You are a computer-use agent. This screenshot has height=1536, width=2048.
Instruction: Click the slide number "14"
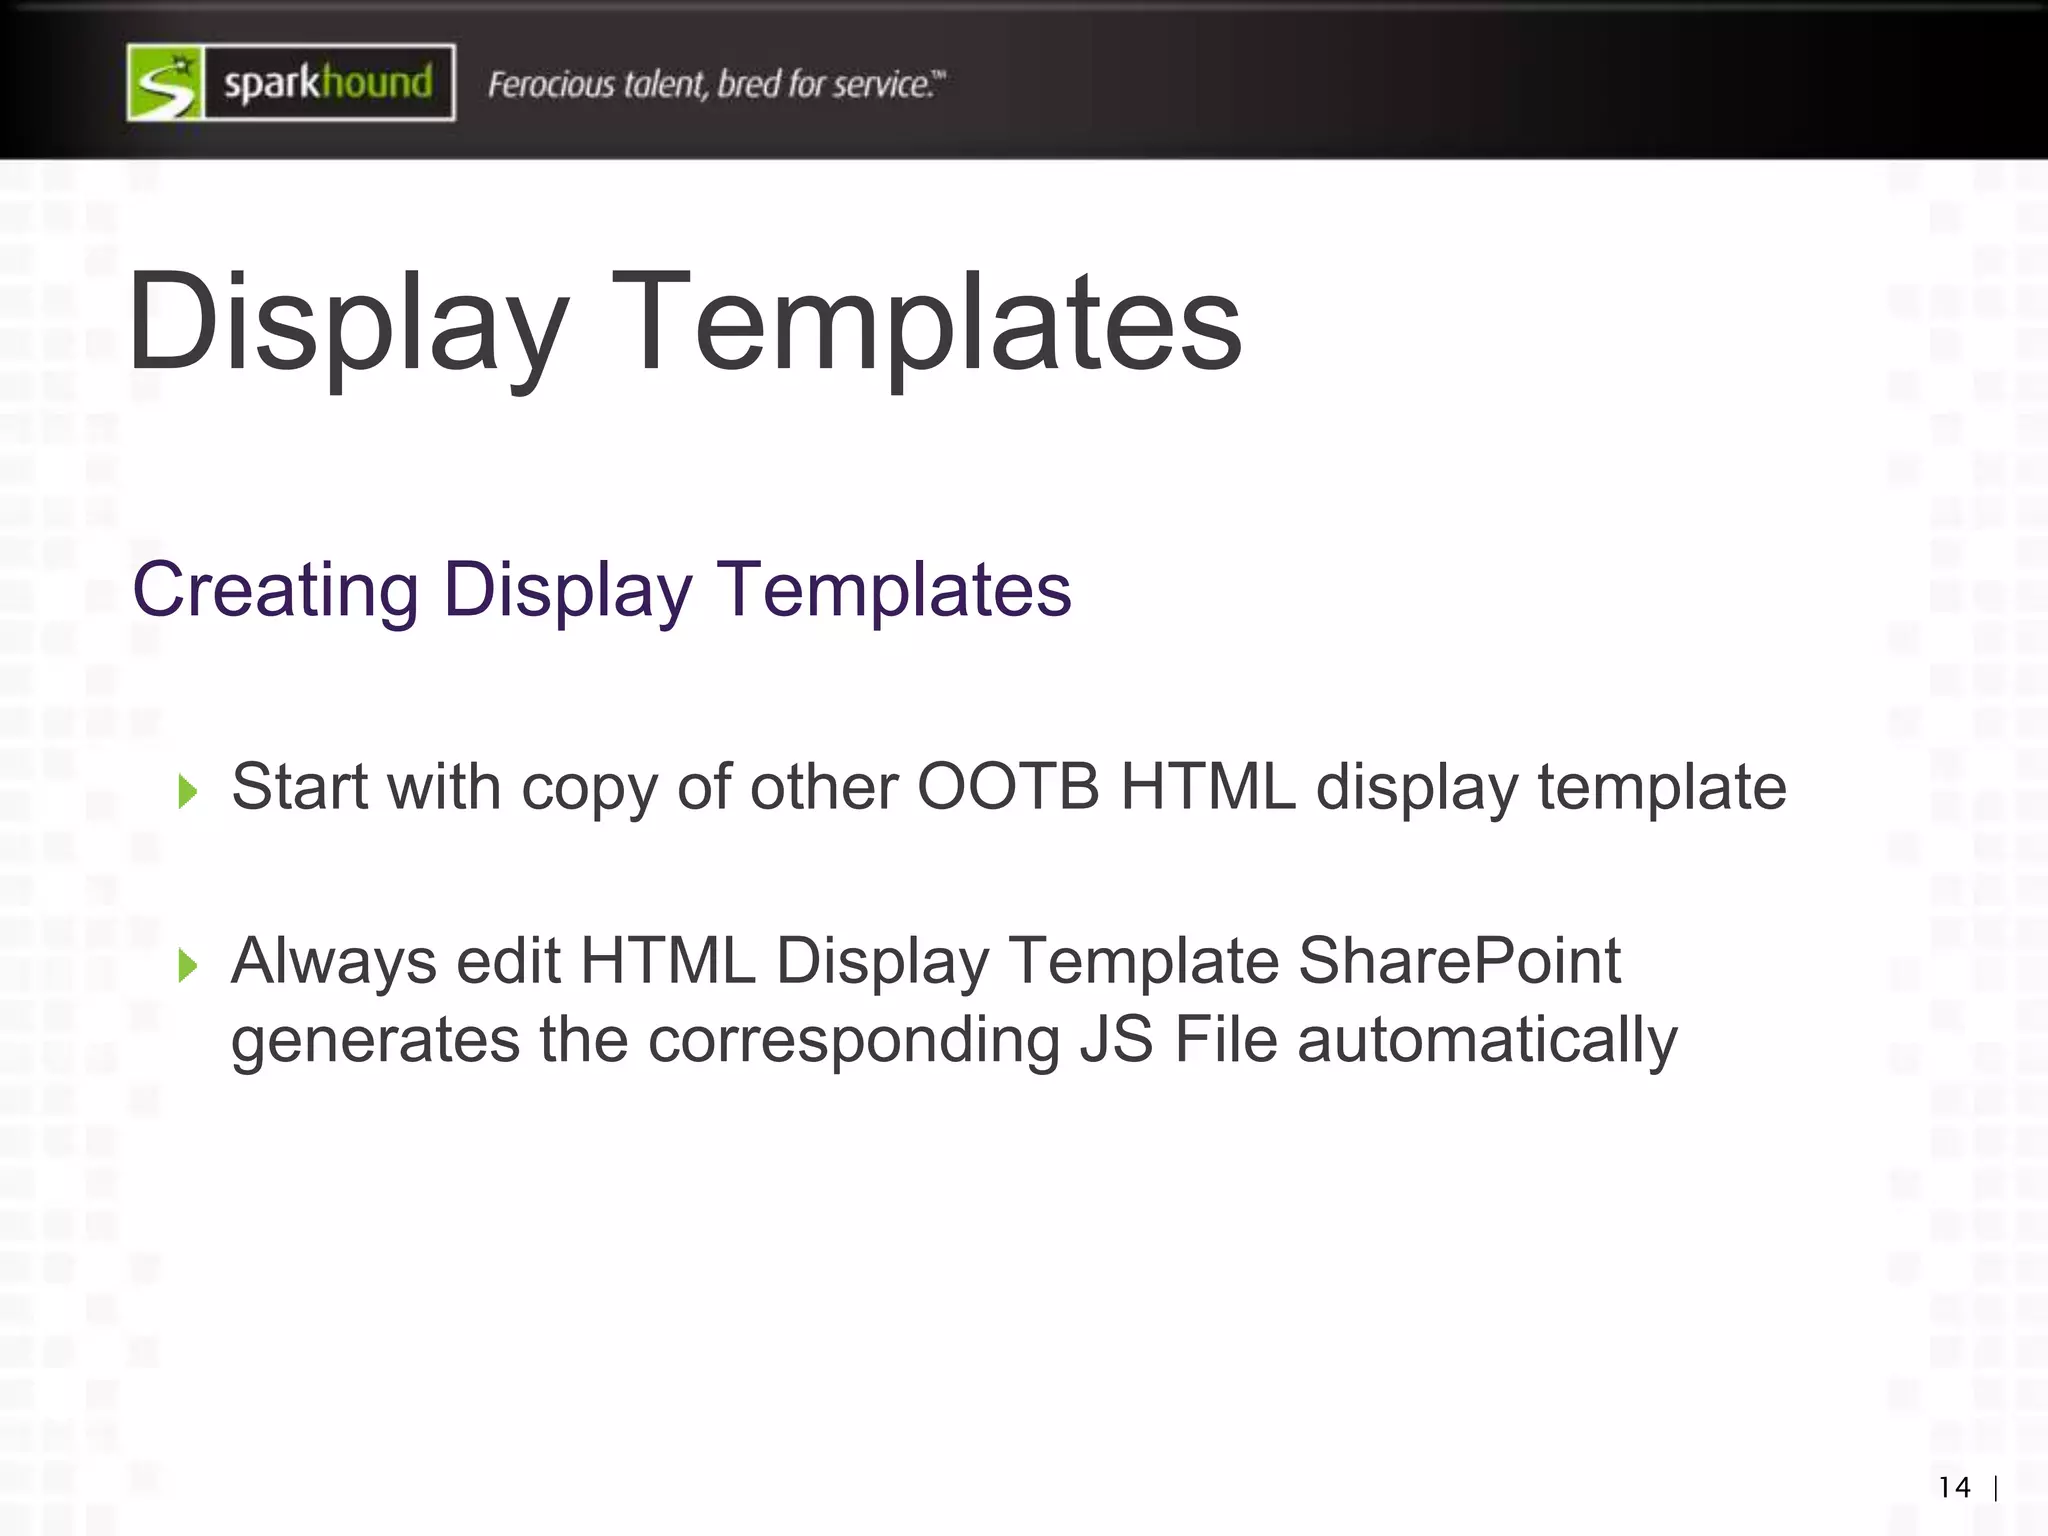tap(1954, 1488)
